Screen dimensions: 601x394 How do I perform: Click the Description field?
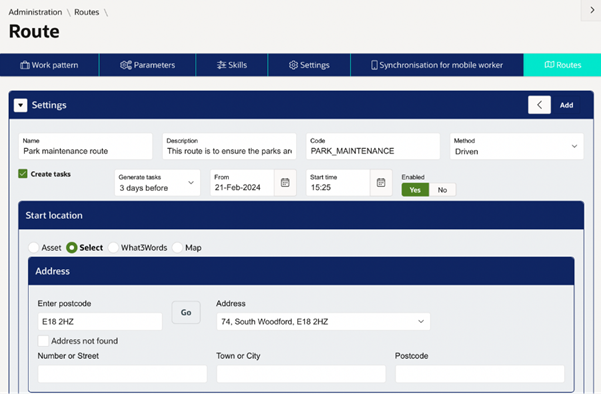click(x=229, y=146)
